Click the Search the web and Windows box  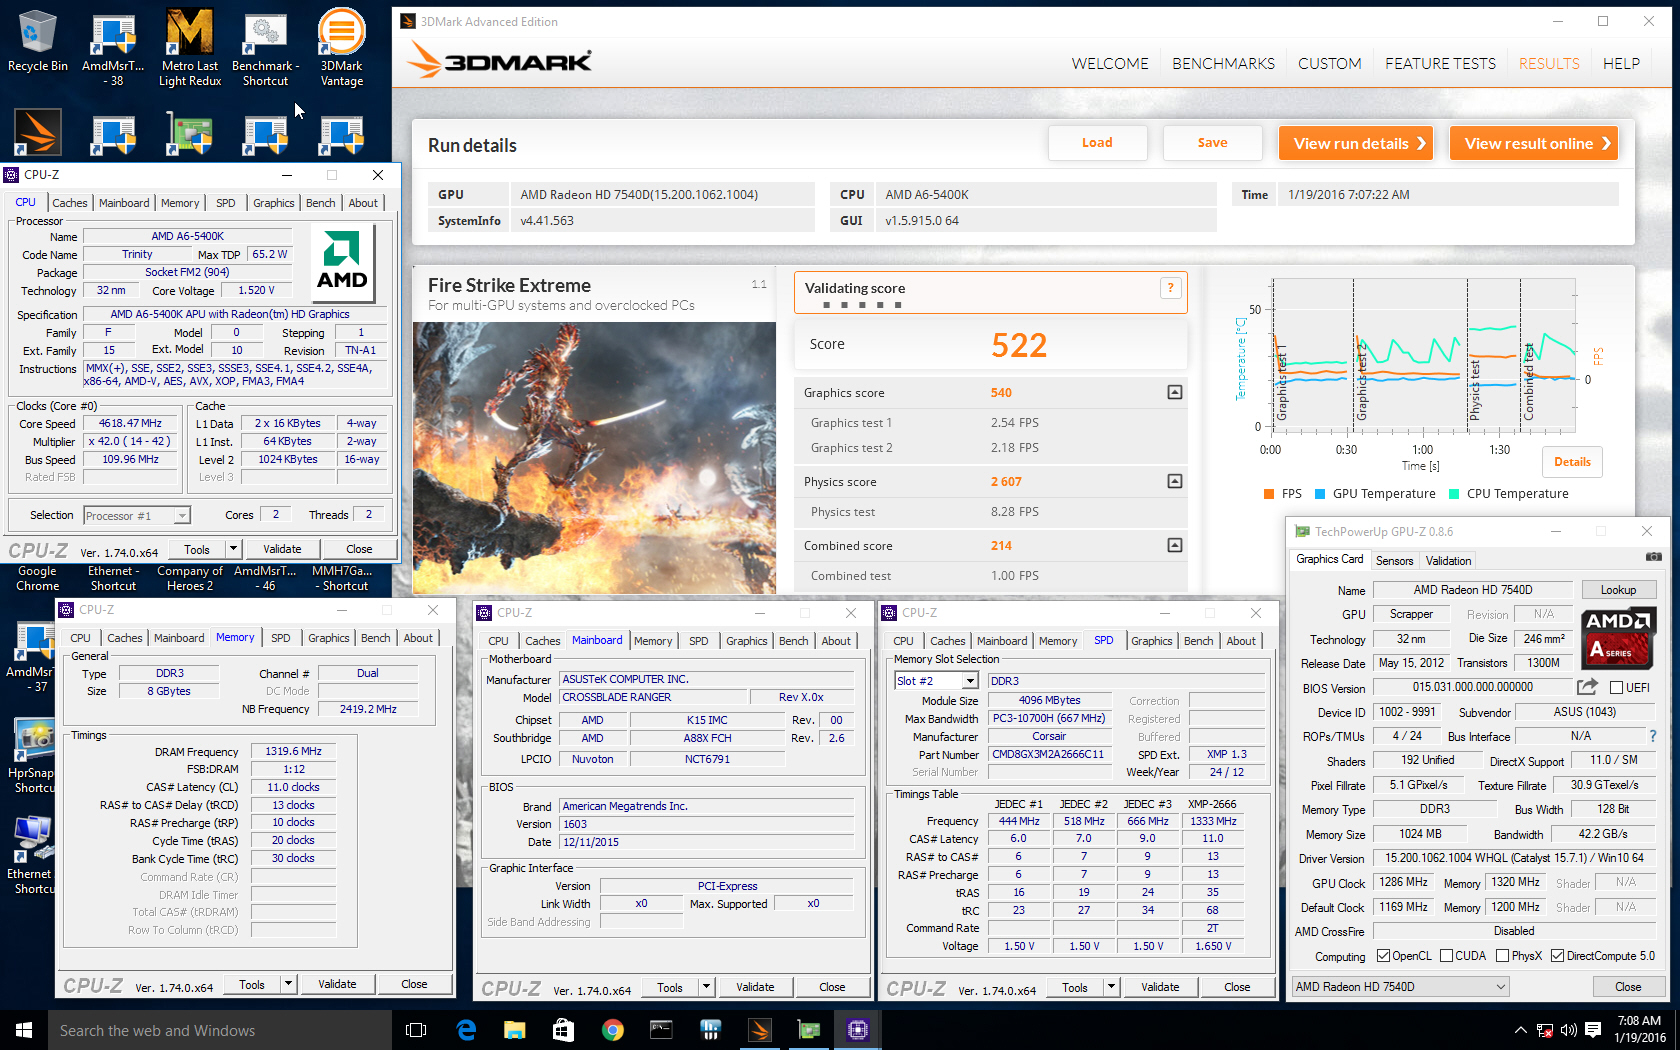coord(220,1030)
